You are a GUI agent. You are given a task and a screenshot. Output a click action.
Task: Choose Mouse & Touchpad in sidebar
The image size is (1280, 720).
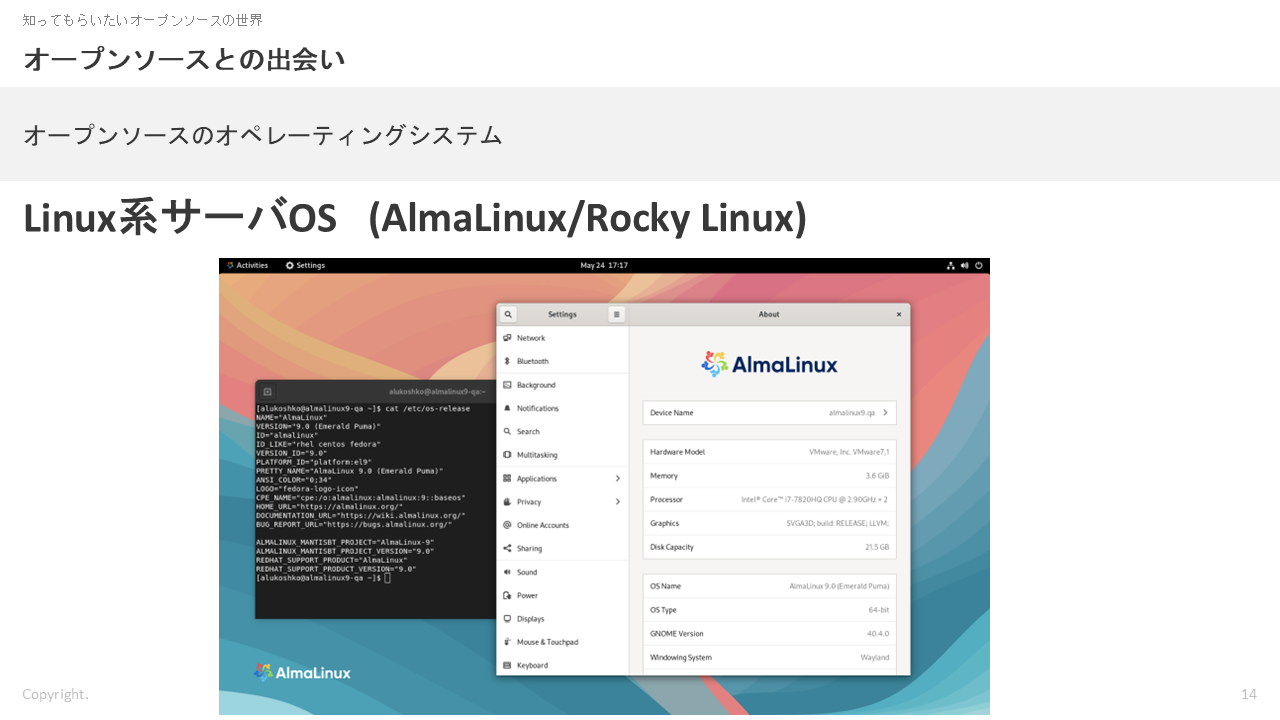(x=547, y=642)
